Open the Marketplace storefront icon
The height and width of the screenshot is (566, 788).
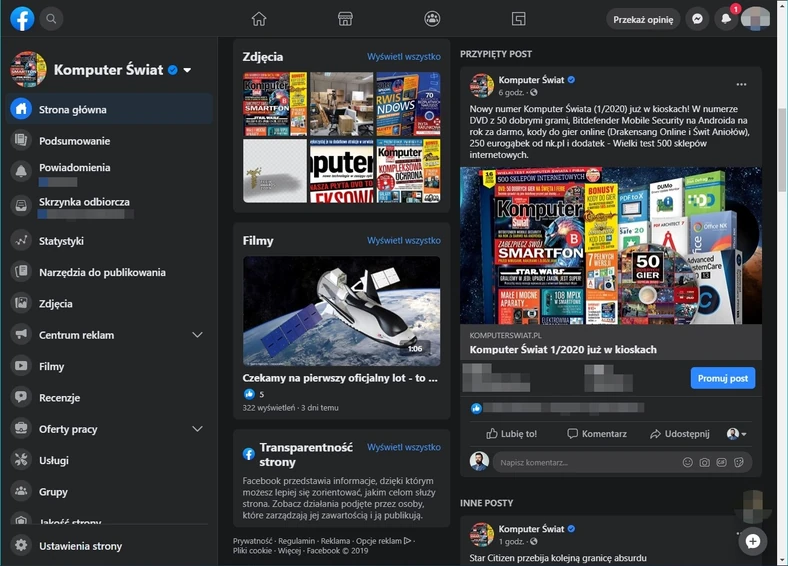point(345,19)
